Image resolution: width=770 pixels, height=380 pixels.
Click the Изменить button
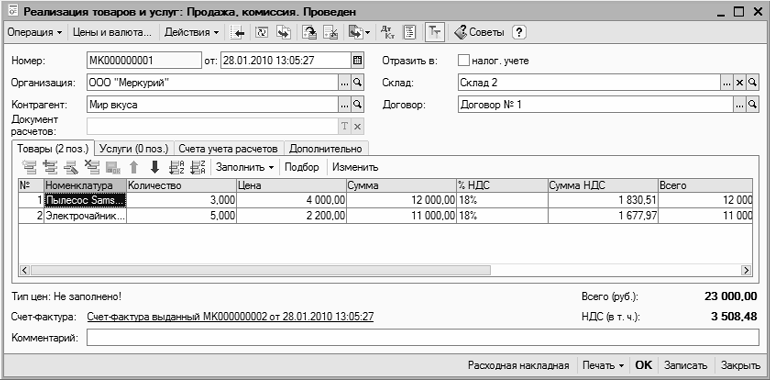(x=355, y=167)
